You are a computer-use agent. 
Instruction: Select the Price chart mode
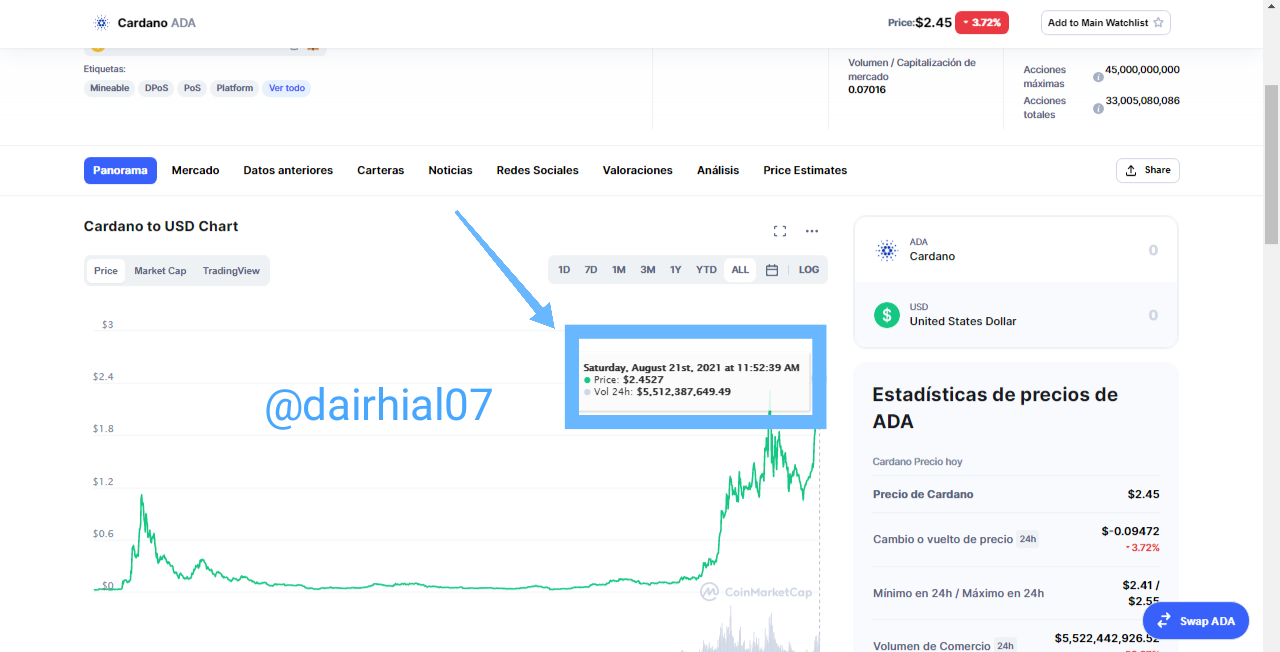tap(106, 271)
